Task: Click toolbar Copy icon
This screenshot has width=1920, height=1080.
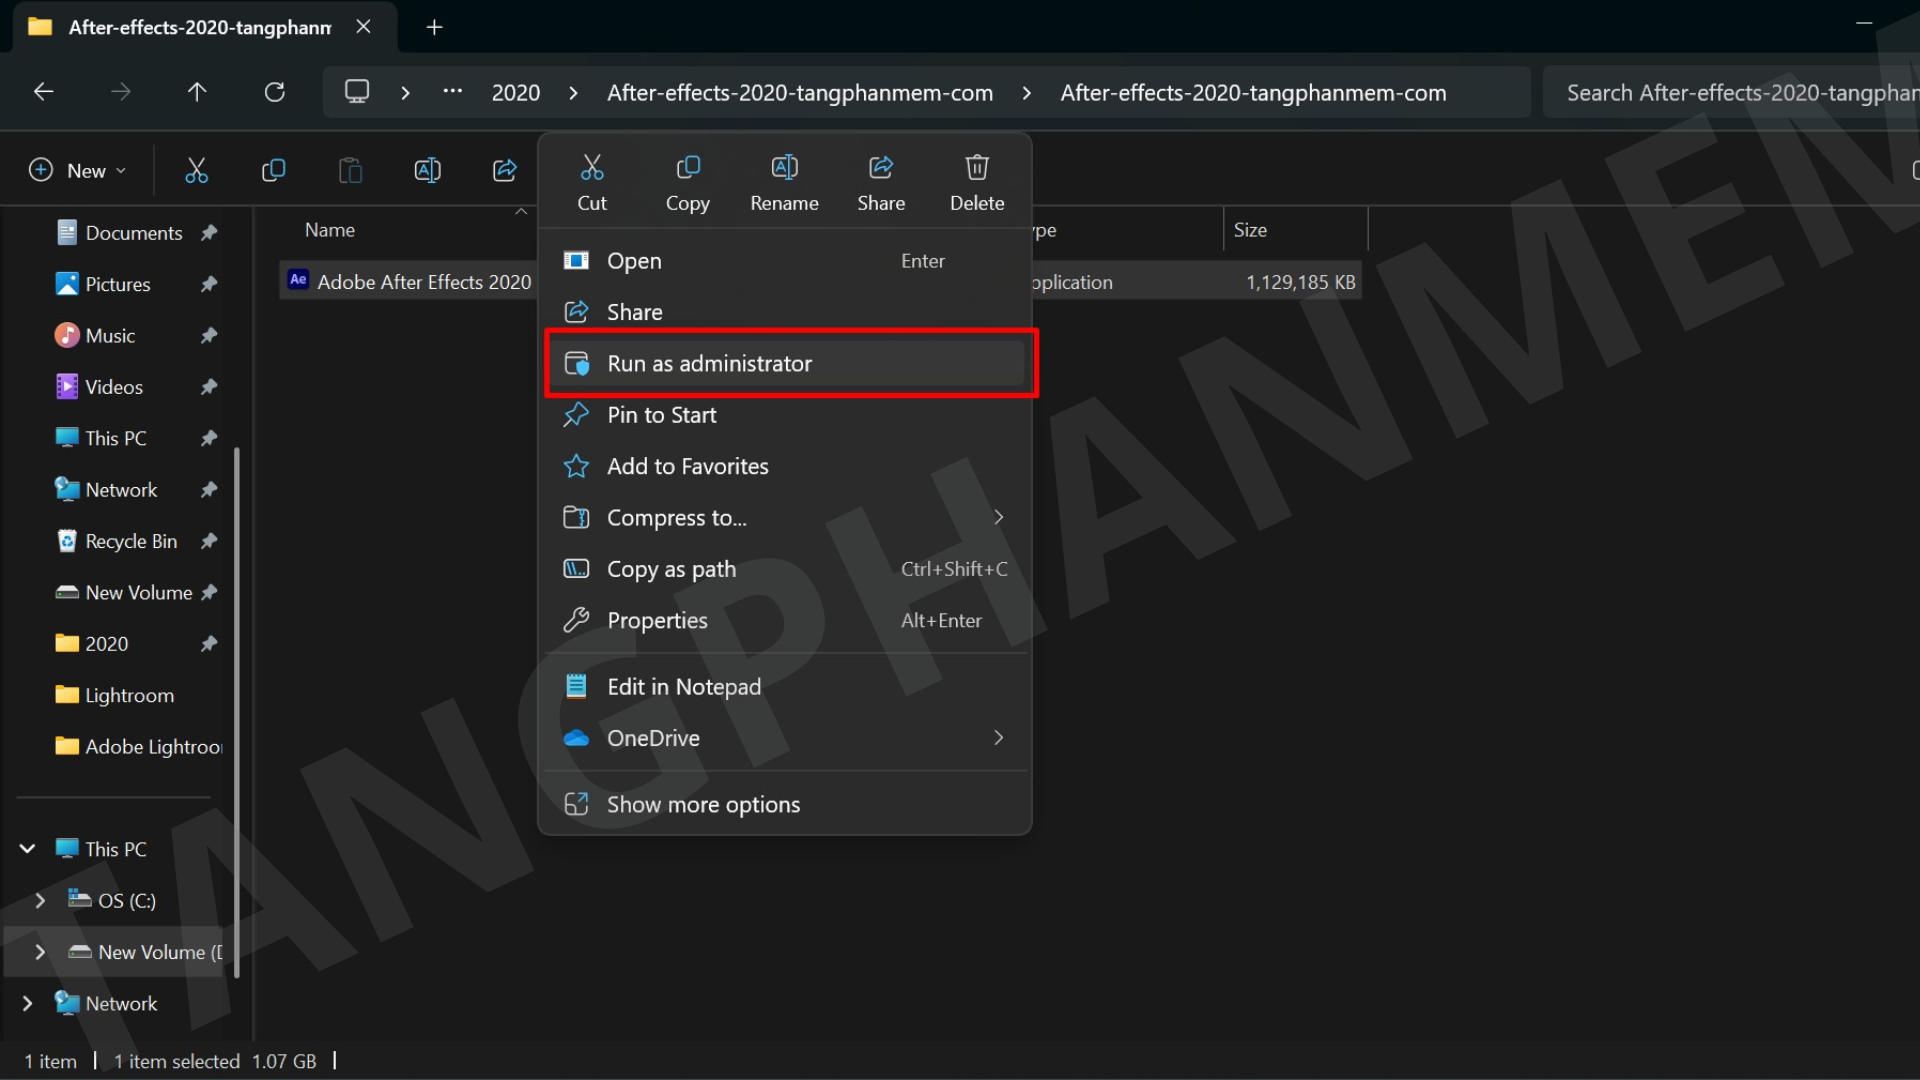Action: (x=273, y=170)
